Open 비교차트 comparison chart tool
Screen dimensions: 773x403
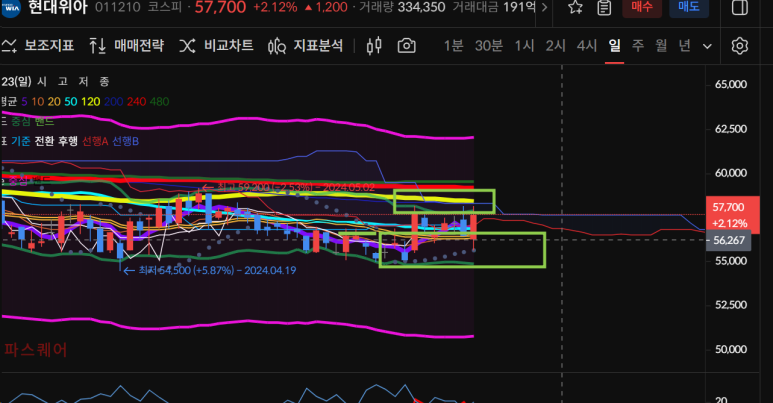[216, 46]
